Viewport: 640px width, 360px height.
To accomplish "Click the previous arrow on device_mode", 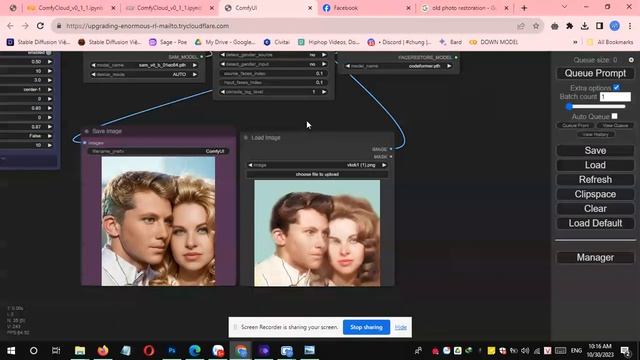I will (x=93, y=74).
